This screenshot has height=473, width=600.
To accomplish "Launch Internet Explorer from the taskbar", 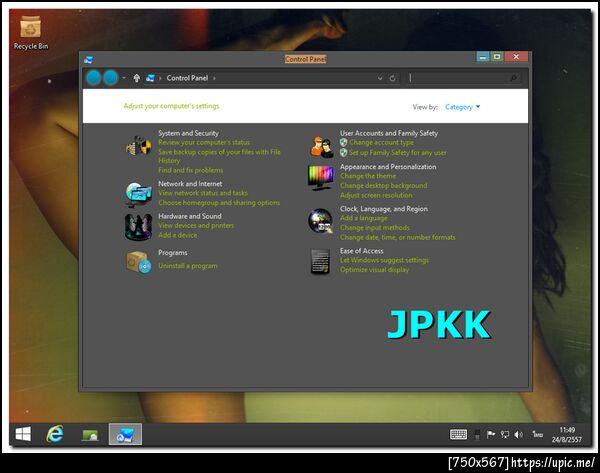I will tap(55, 434).
